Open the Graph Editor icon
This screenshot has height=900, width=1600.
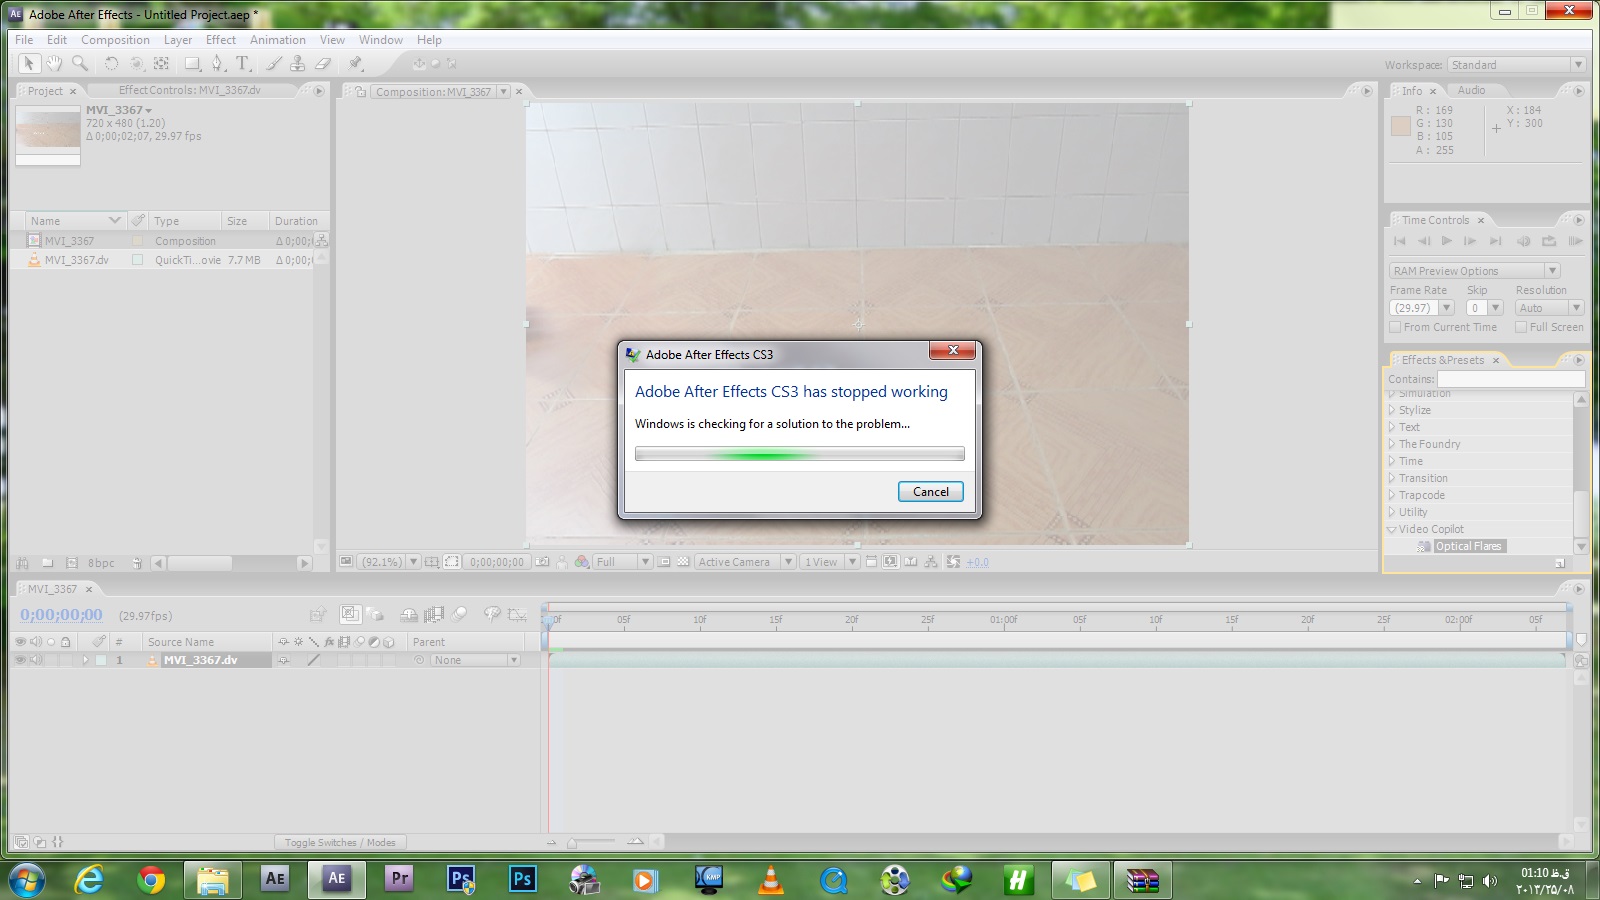point(517,614)
